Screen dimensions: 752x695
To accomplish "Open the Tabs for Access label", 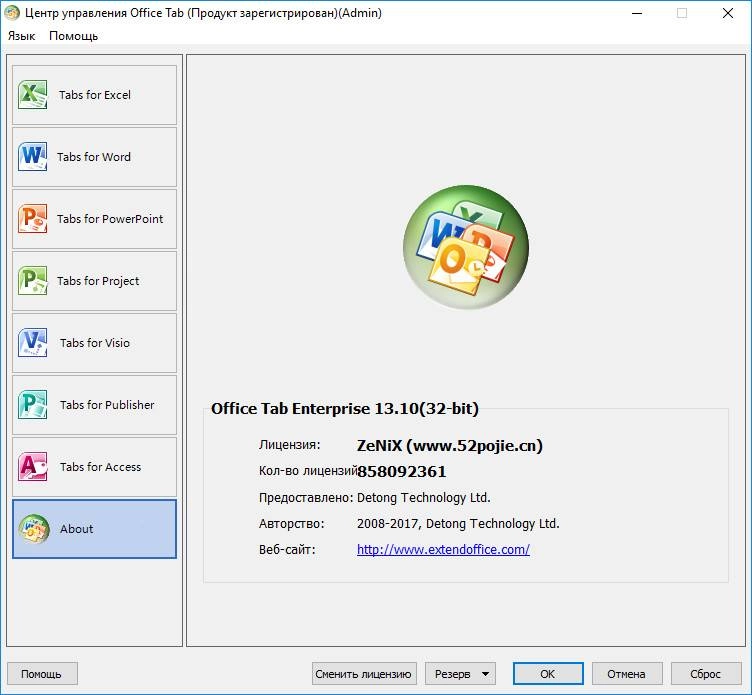I will click(x=101, y=467).
